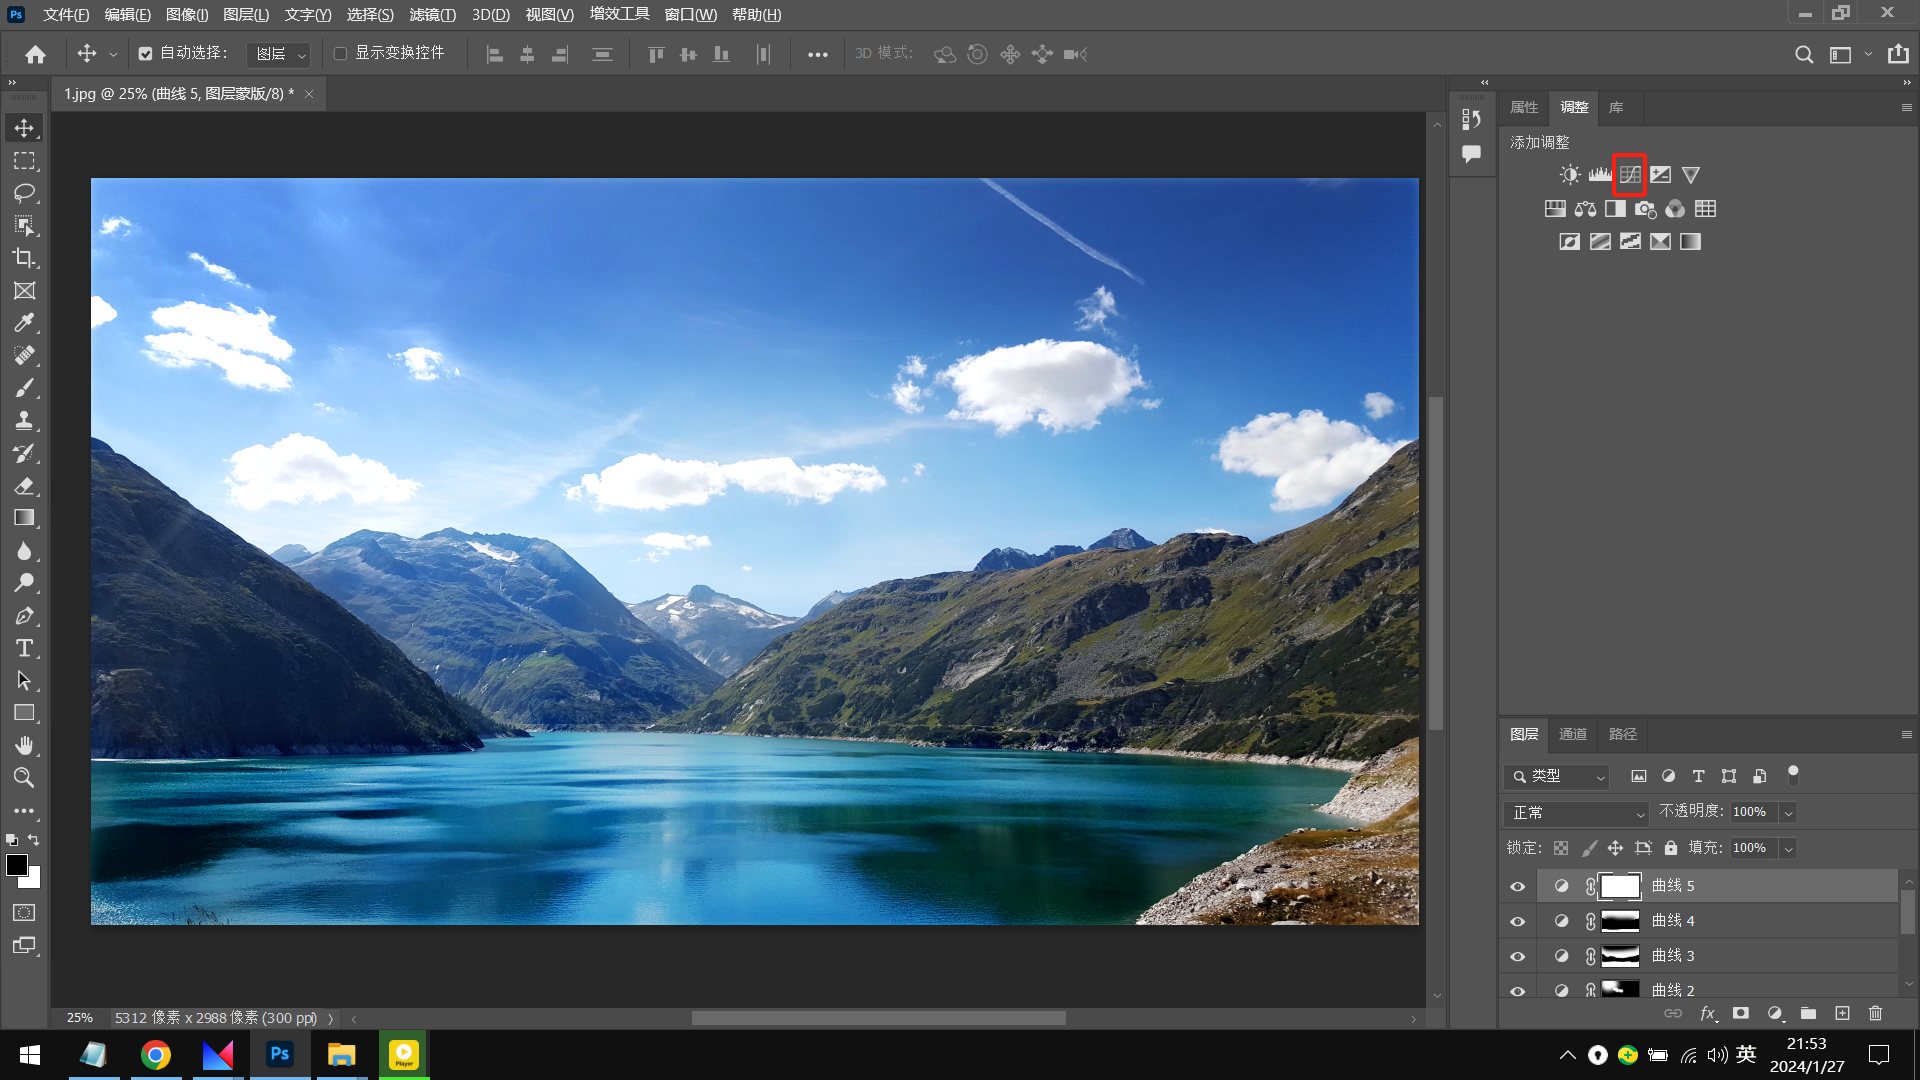This screenshot has width=1920, height=1080.
Task: Select the Object Selection tool
Action: (x=24, y=226)
